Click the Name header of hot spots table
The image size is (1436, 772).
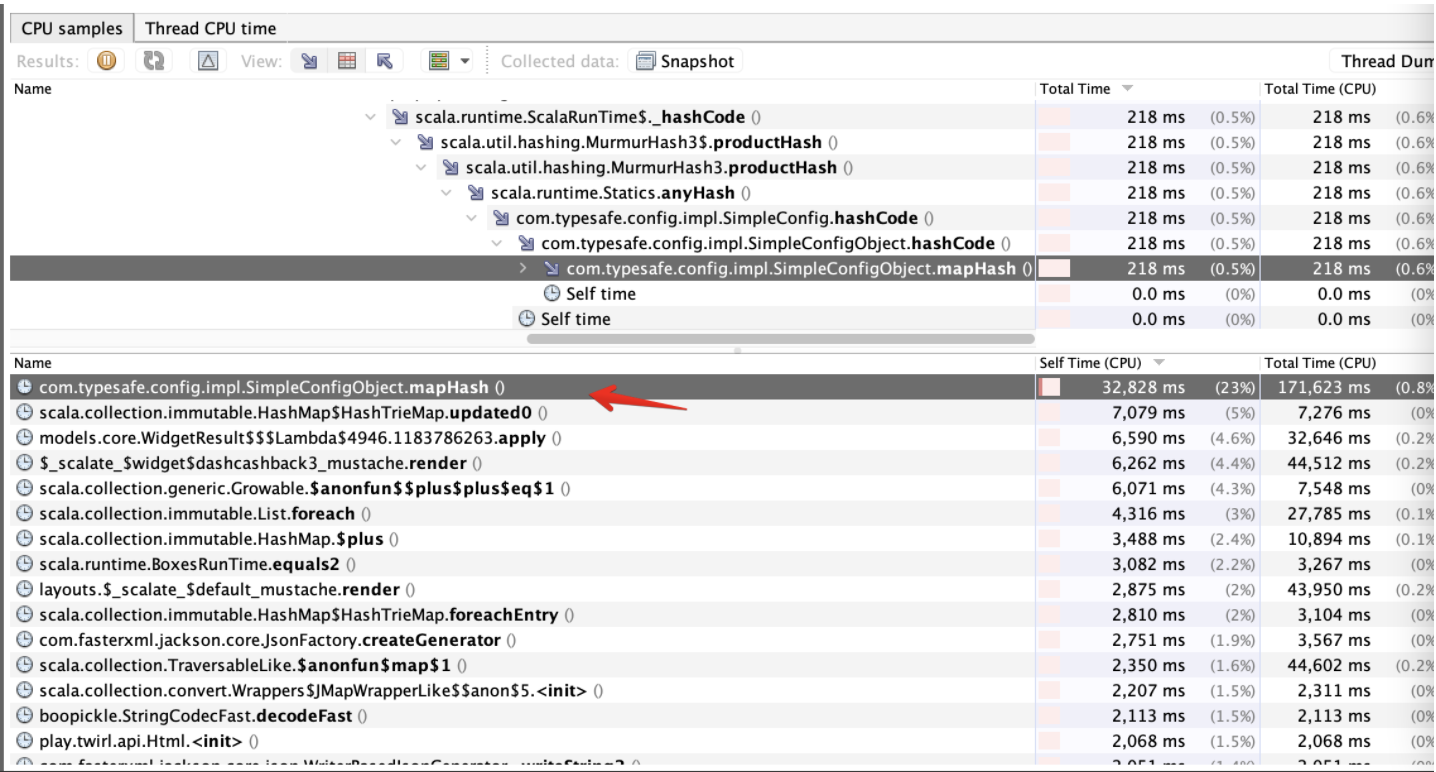pyautogui.click(x=522, y=363)
